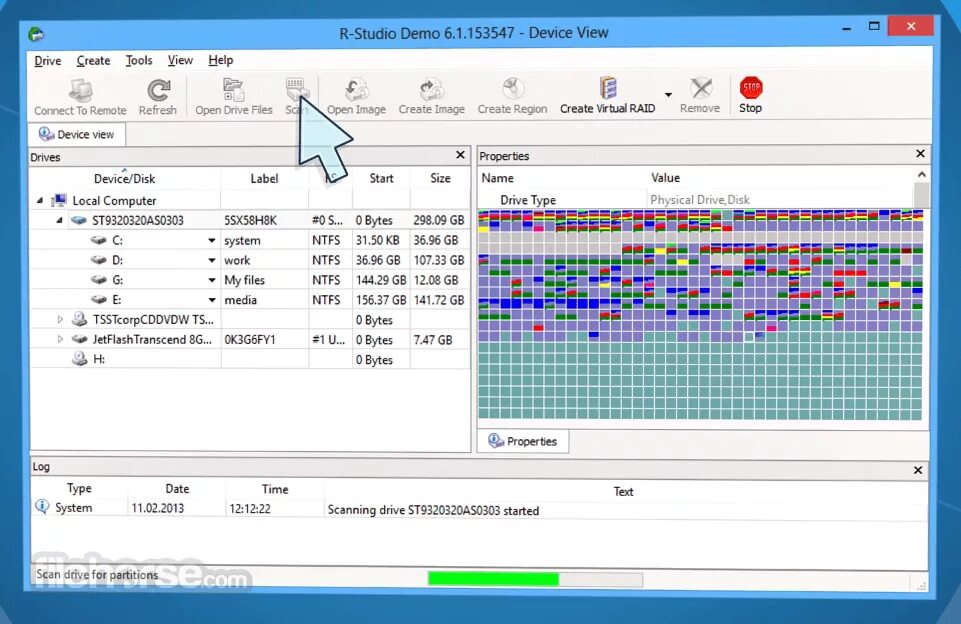Select the ST9320320AS0303 hard disk icon
Screen dimensions: 961x624
pyautogui.click(x=79, y=220)
